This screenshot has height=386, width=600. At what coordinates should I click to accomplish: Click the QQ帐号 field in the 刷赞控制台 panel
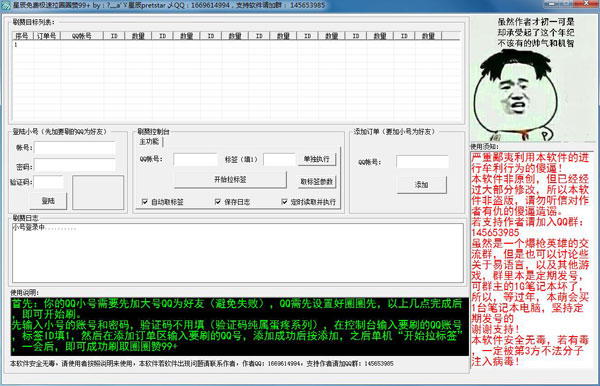click(195, 160)
